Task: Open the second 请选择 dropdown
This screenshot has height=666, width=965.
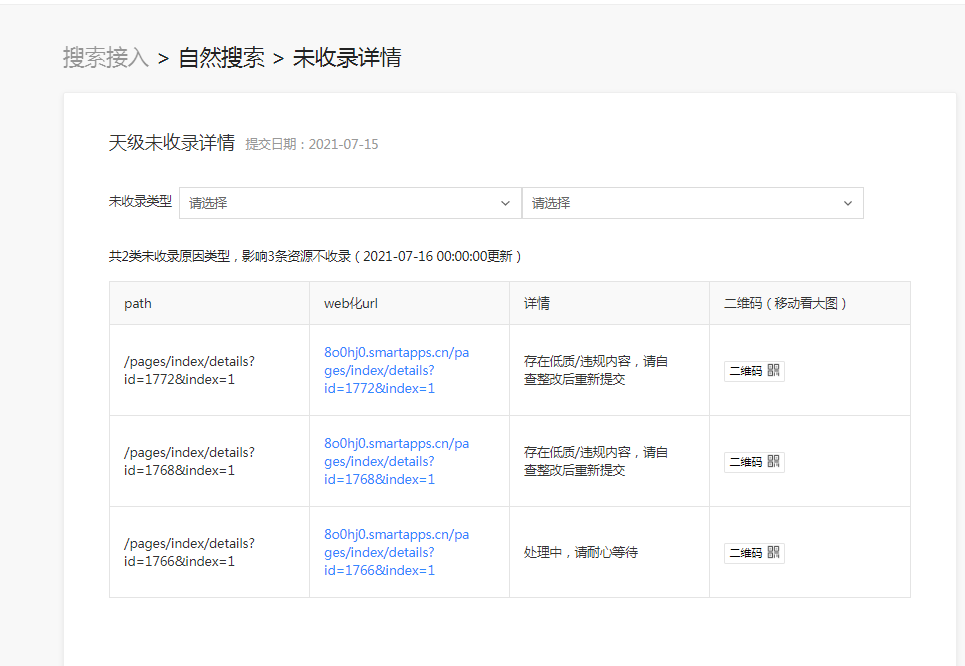Action: click(x=692, y=203)
